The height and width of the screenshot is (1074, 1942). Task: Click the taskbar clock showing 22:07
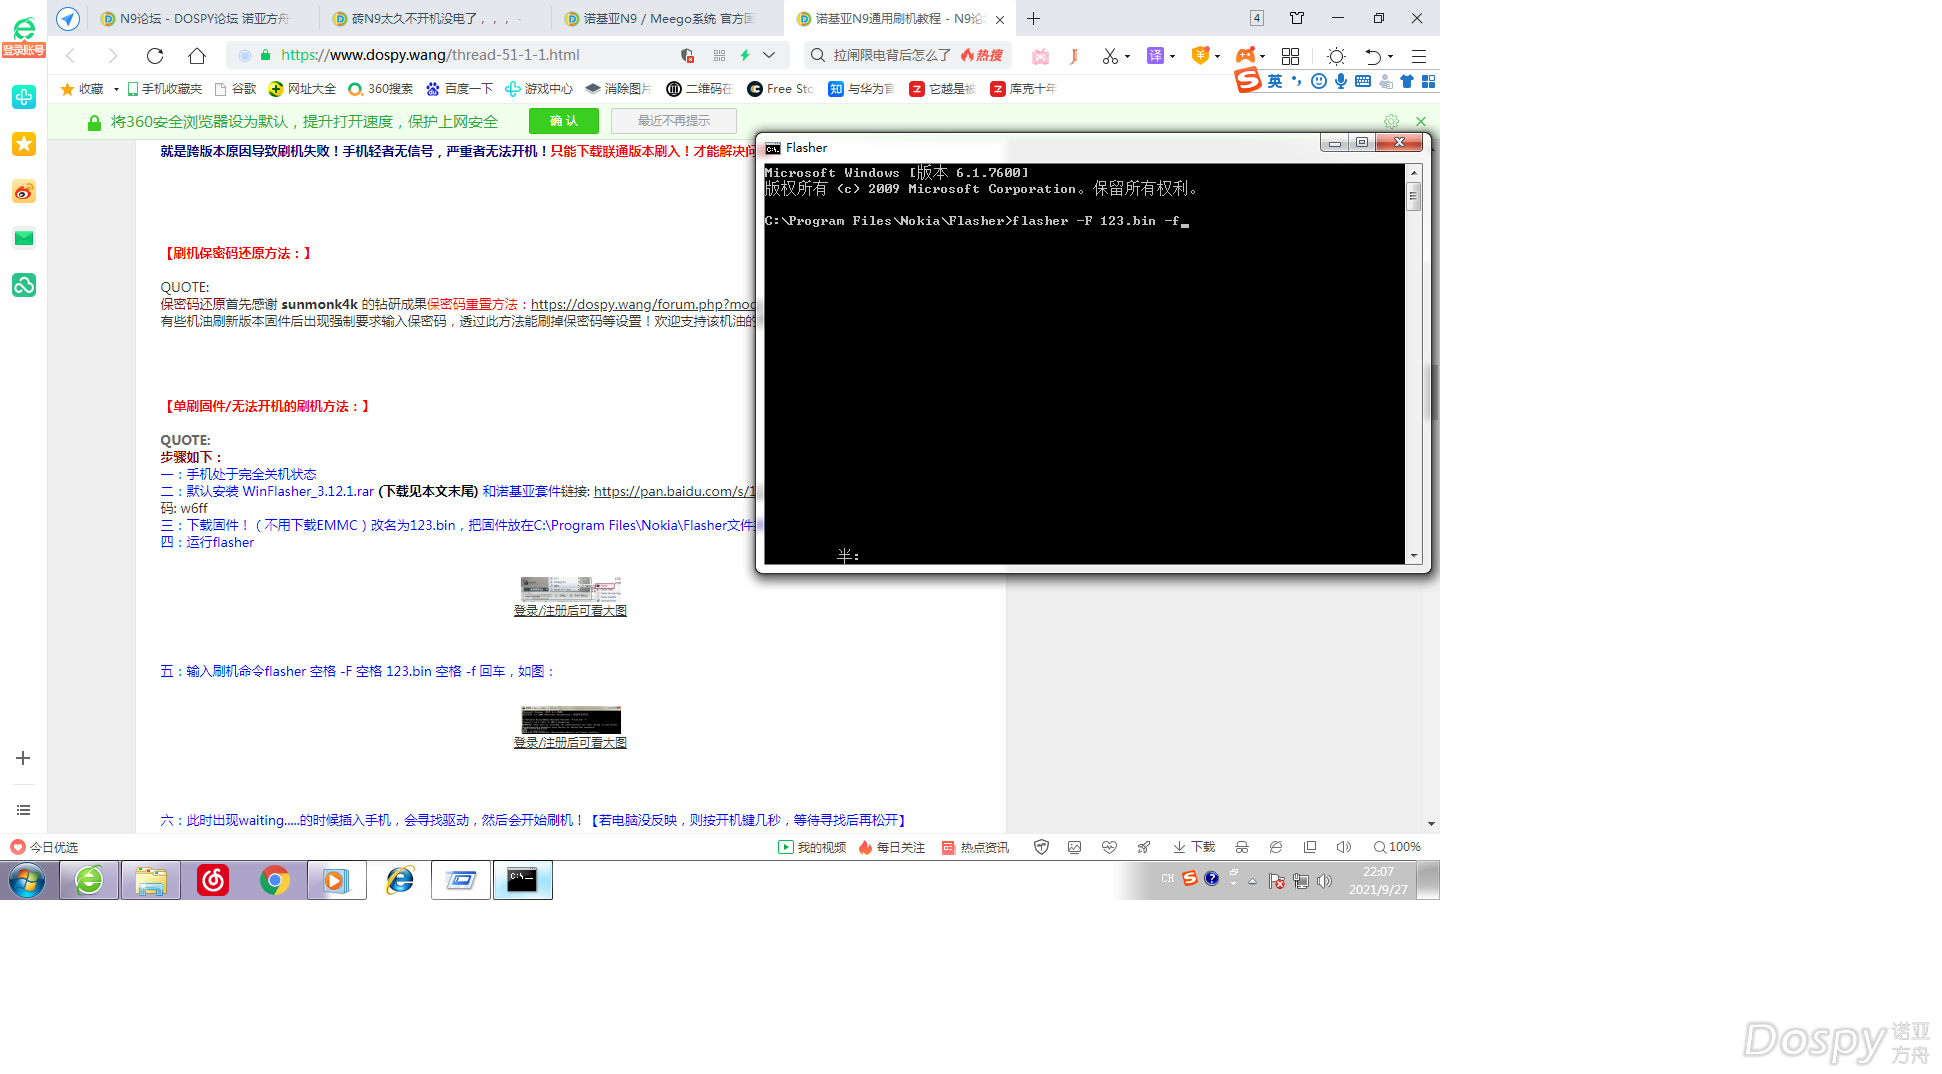1378,881
